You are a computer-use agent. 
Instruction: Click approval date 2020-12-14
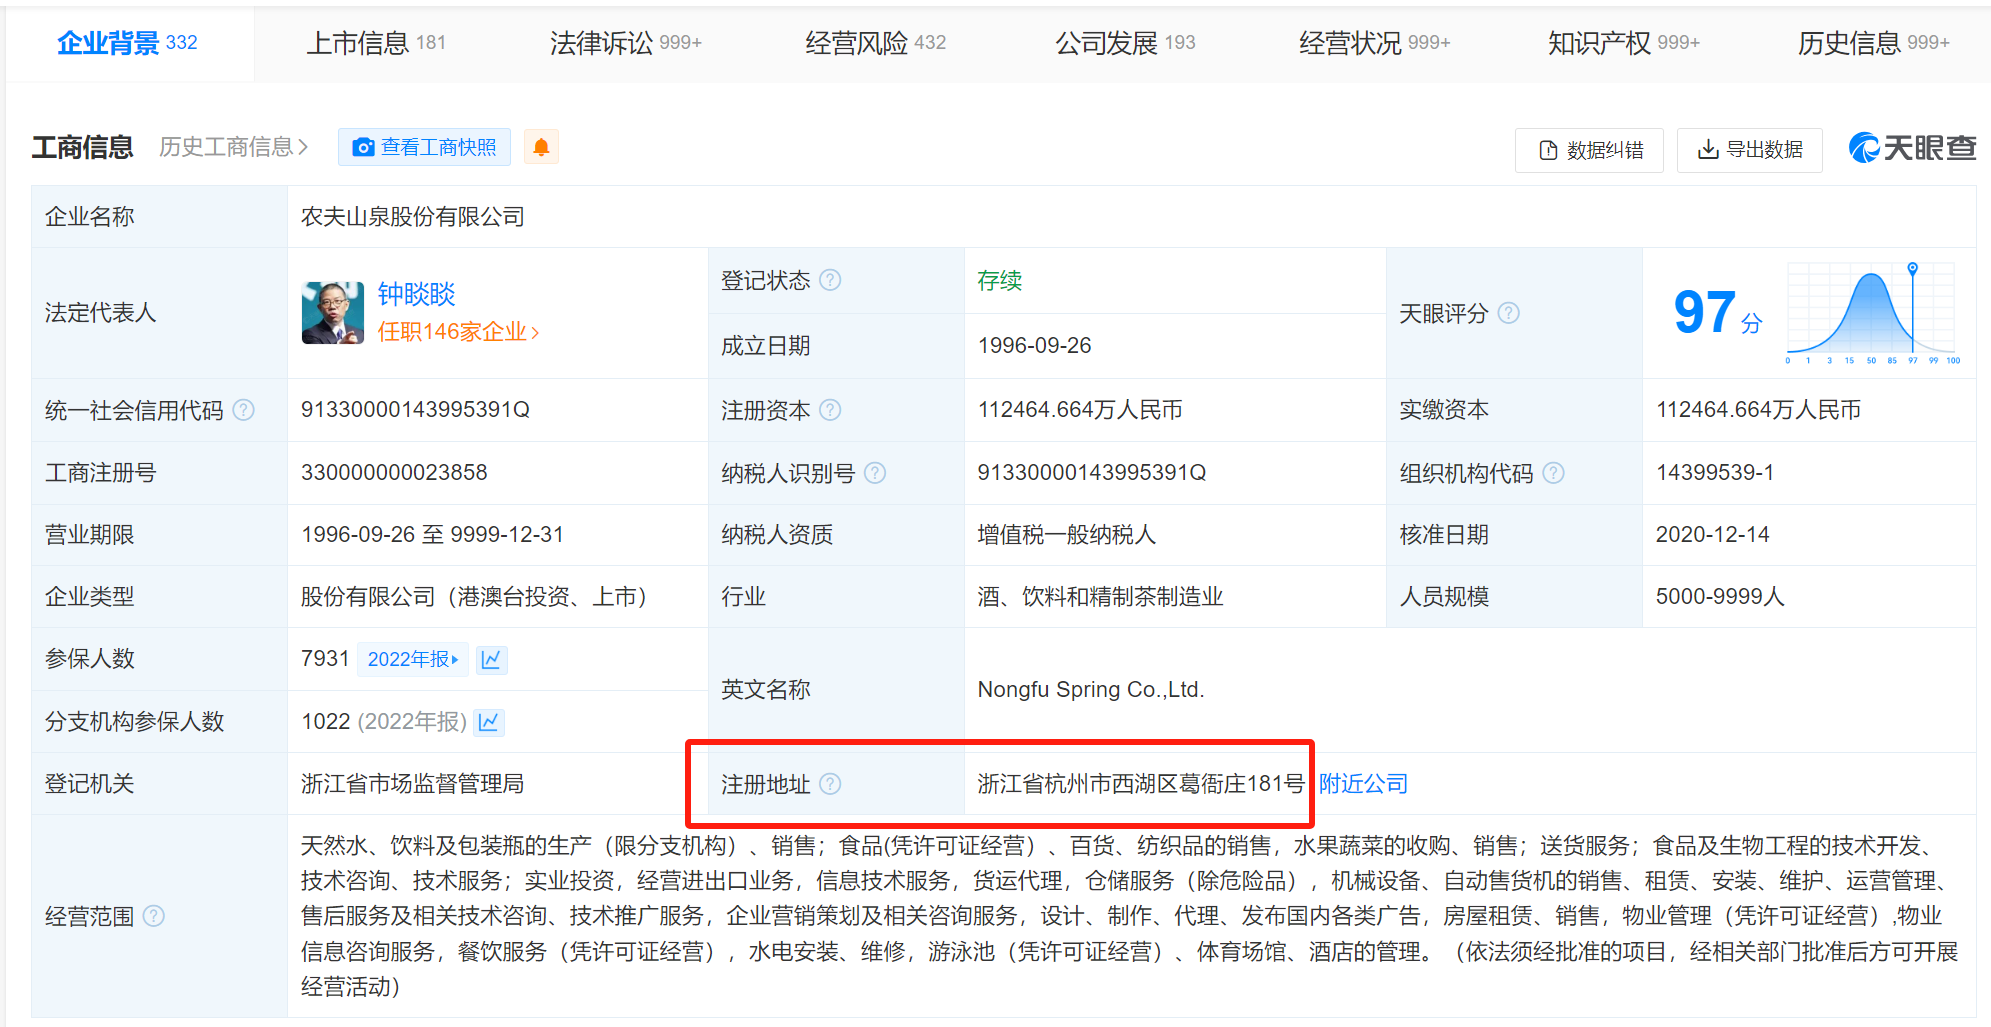click(x=1712, y=535)
